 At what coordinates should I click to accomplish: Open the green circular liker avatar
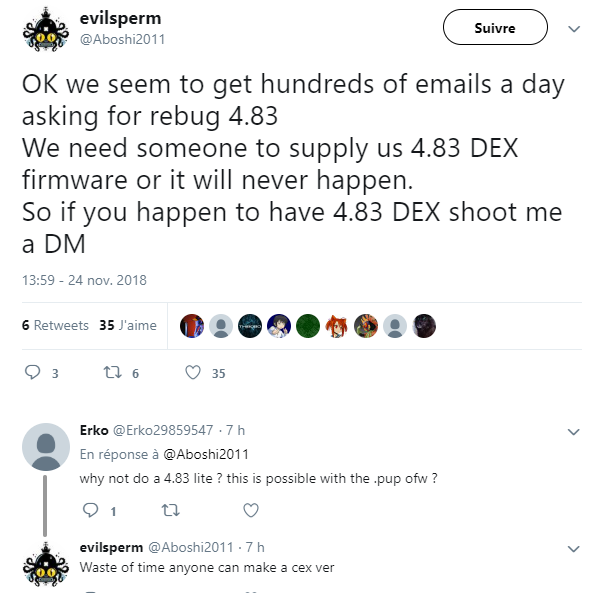click(308, 326)
